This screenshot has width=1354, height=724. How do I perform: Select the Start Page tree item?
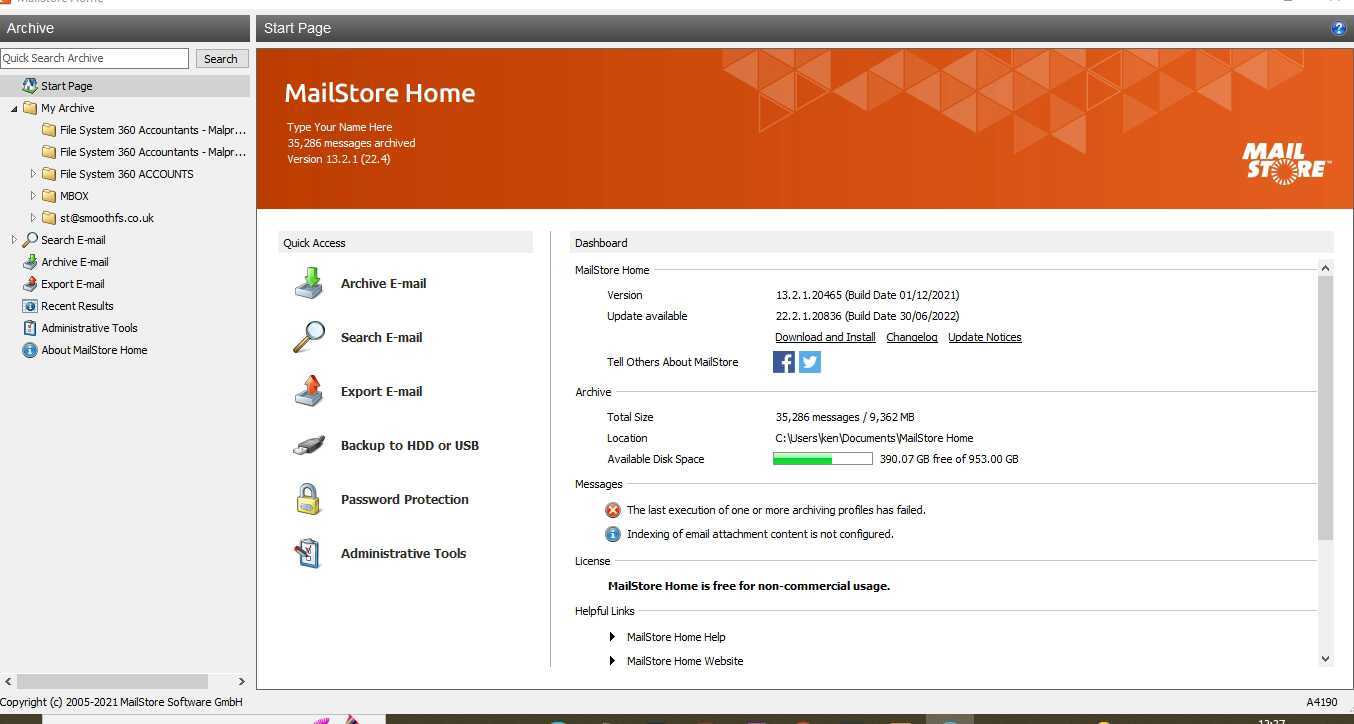click(x=66, y=85)
